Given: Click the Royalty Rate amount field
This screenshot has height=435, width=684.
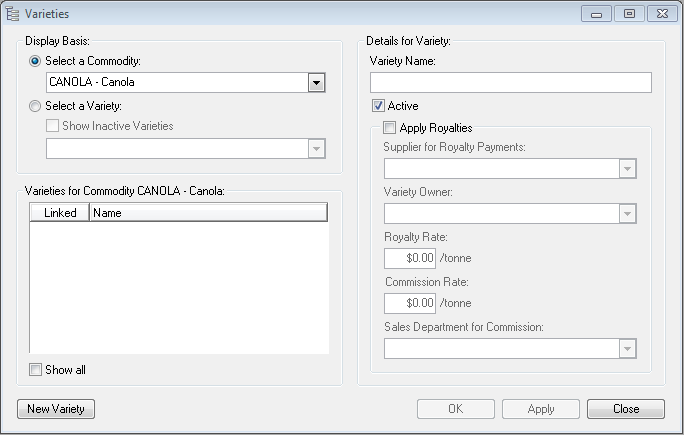Looking at the screenshot, I should coord(410,258).
